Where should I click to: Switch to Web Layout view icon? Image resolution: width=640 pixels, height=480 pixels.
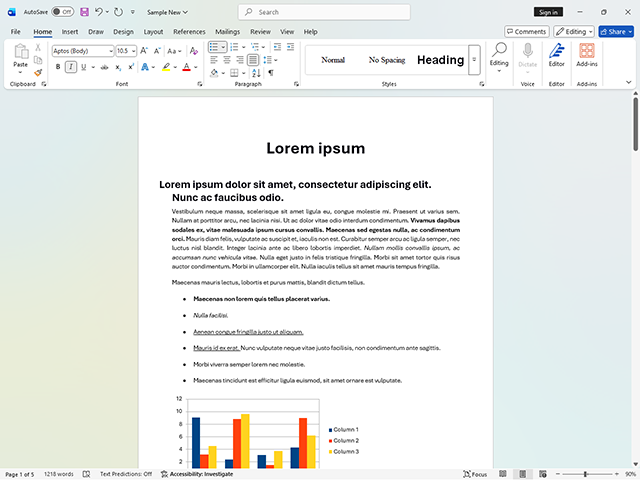click(x=542, y=473)
